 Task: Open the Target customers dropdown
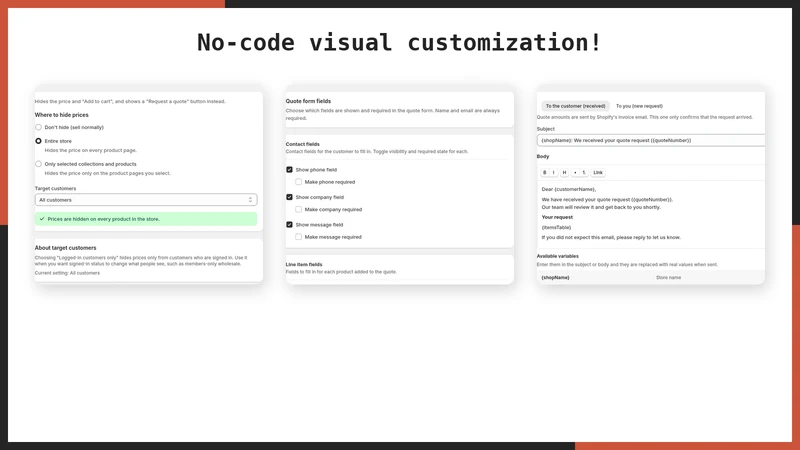[146, 200]
